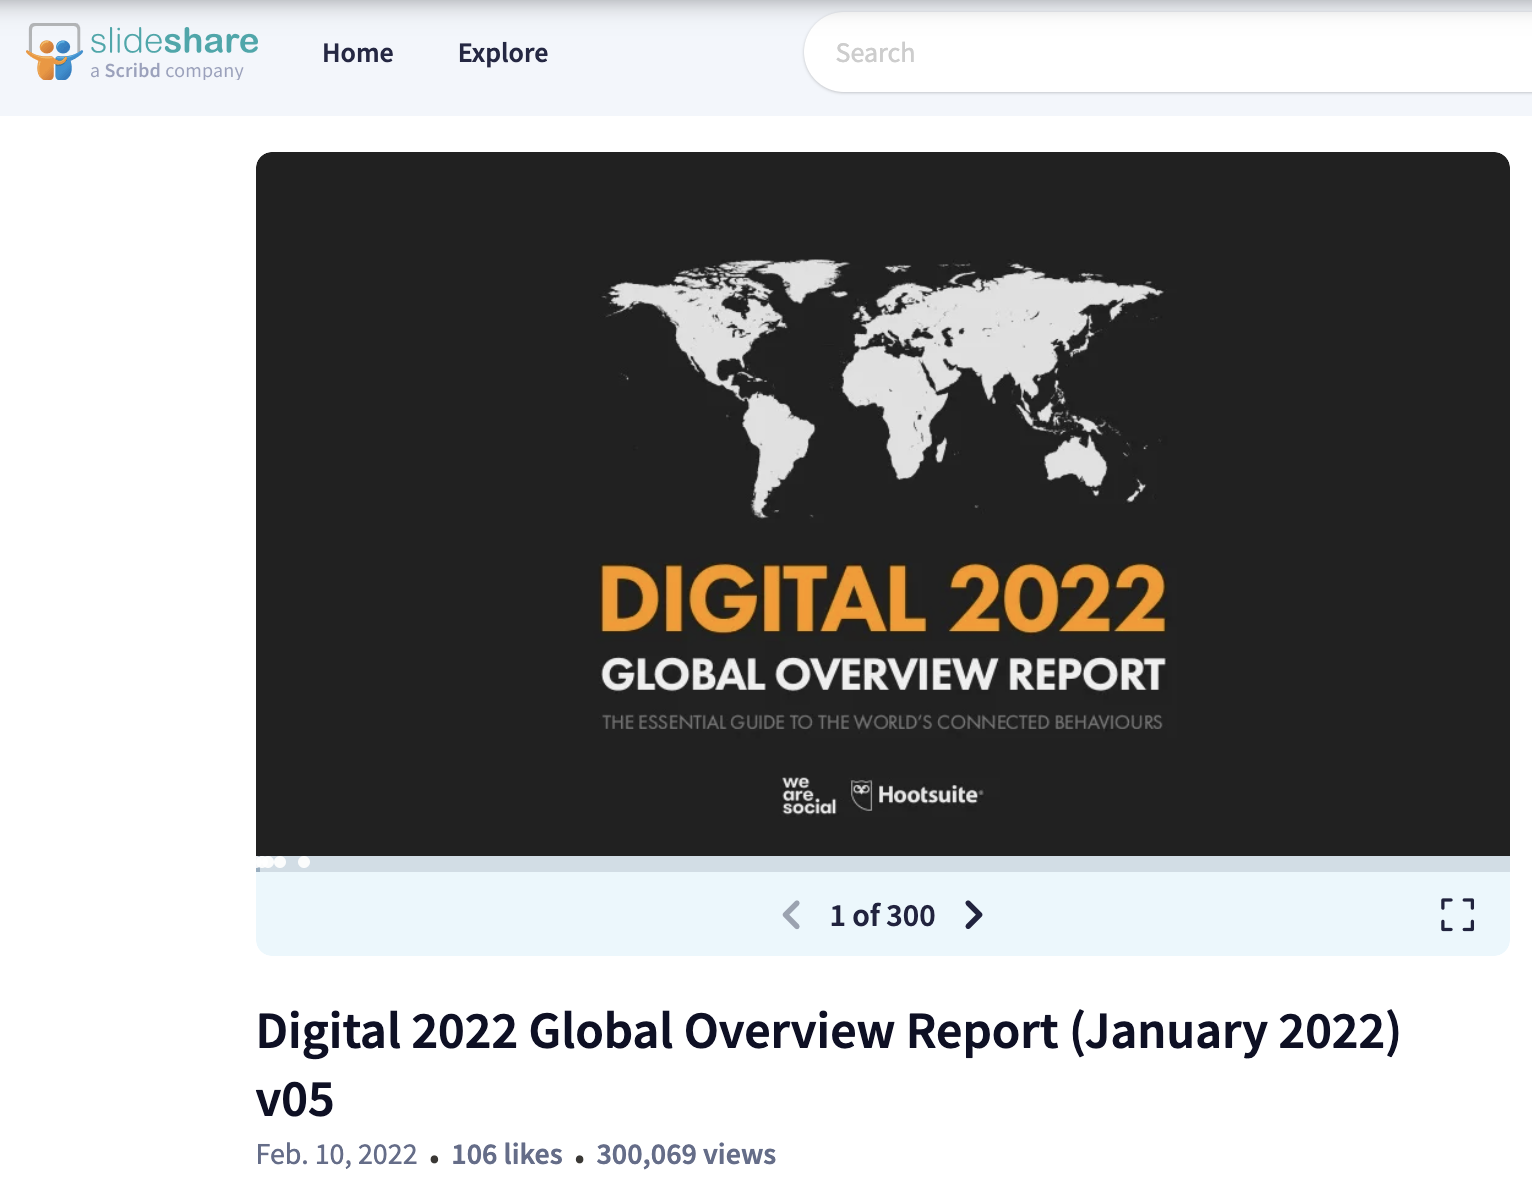Click the We Are Social logo

(808, 795)
